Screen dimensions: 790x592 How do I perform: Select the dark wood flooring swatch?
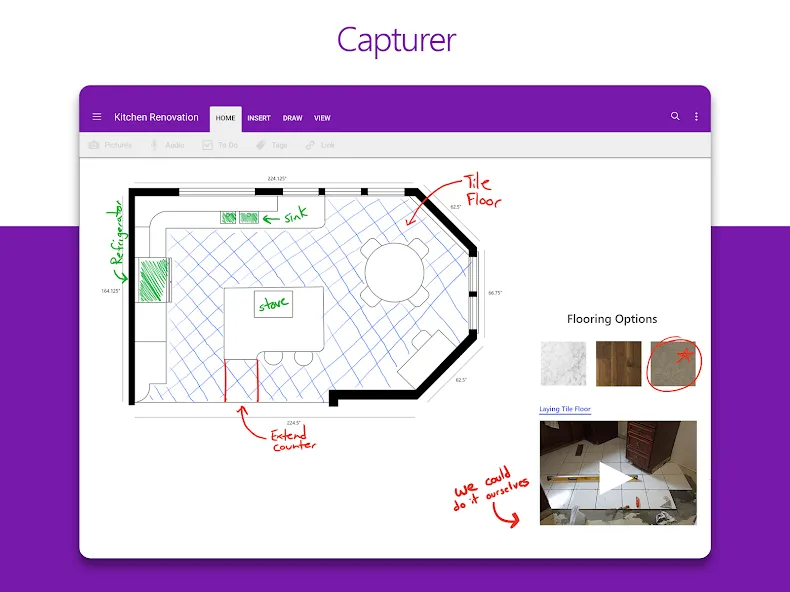[x=618, y=363]
